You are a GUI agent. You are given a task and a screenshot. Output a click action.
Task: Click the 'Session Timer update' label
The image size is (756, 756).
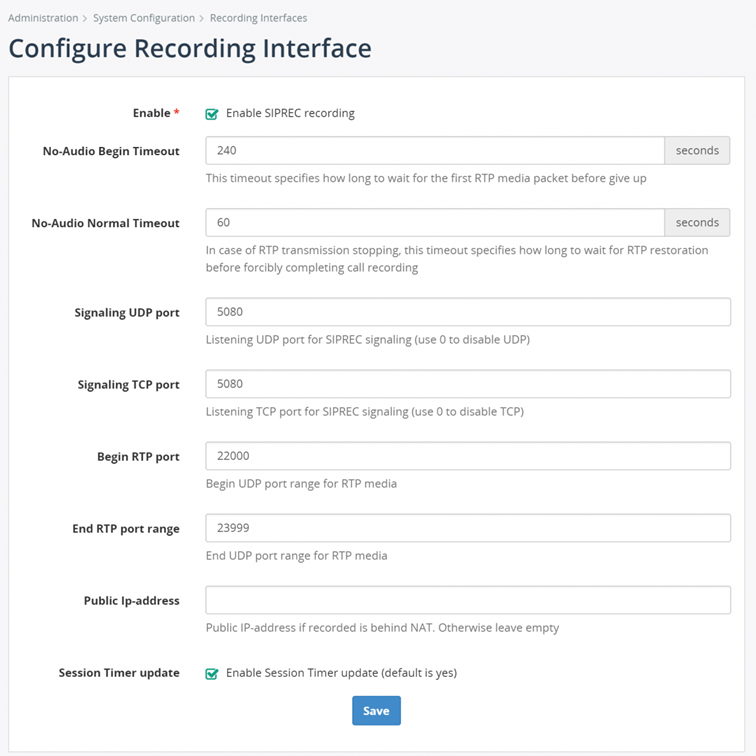[119, 673]
